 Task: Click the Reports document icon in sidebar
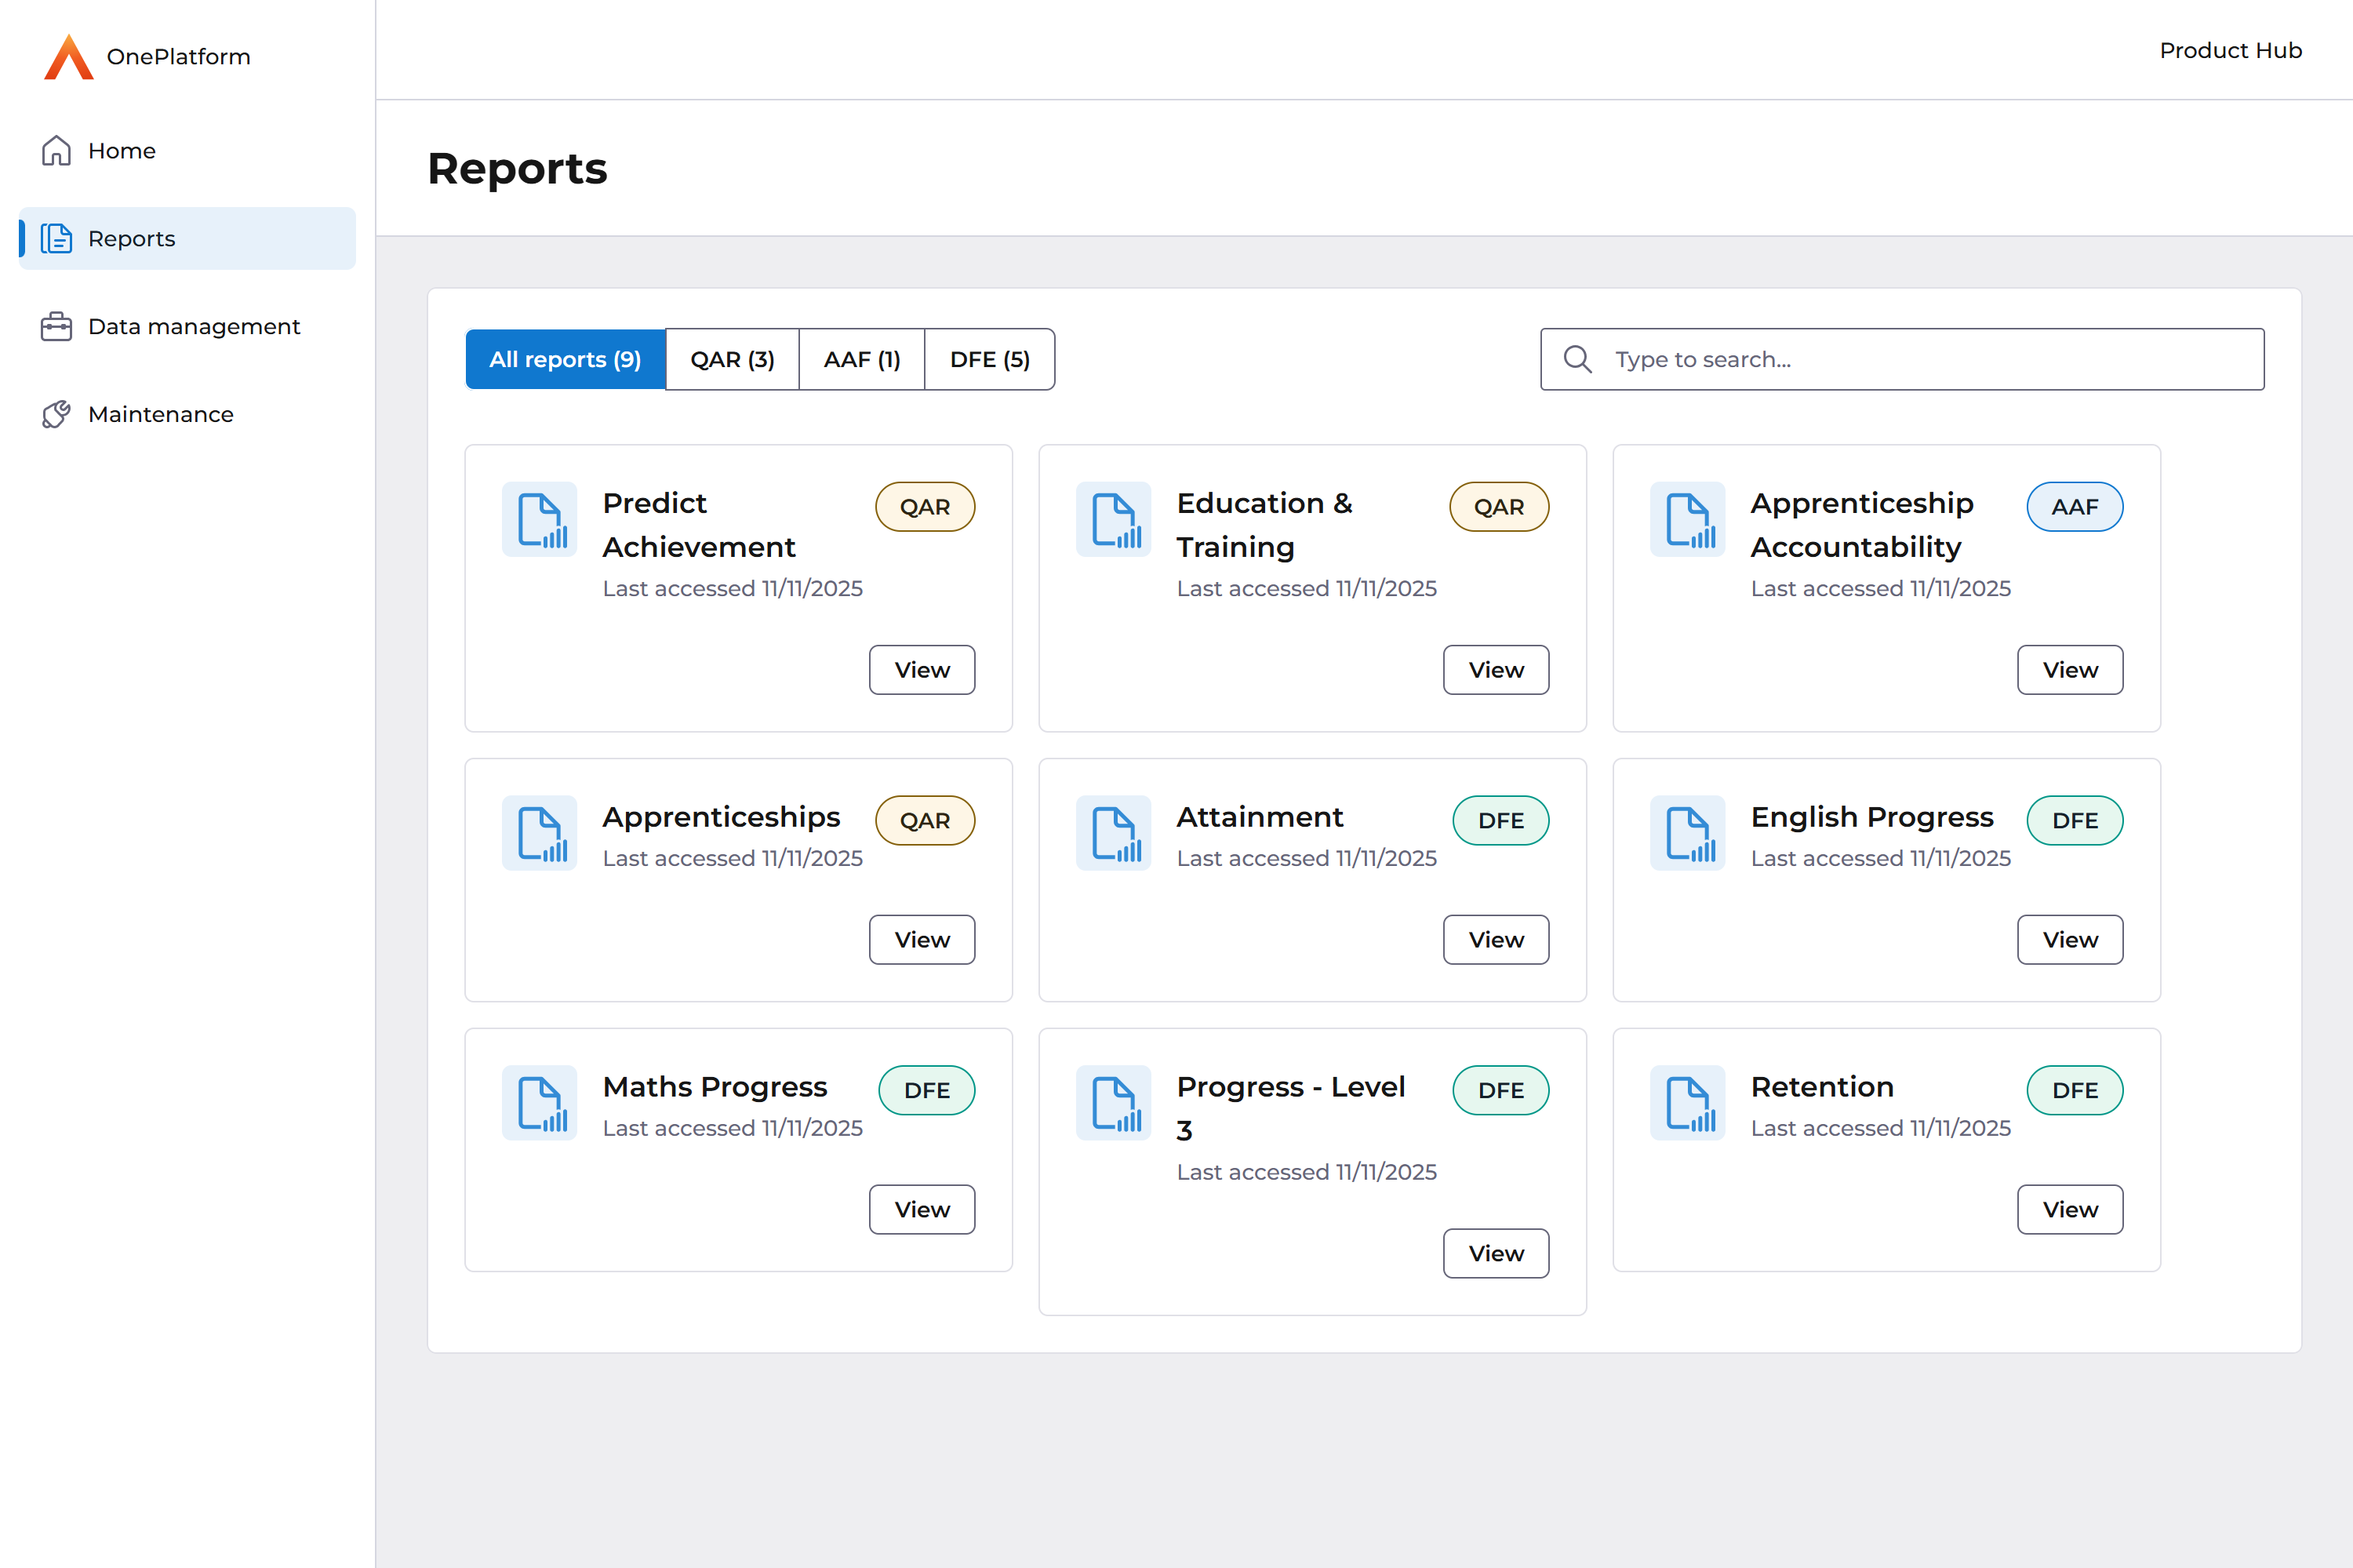click(x=56, y=239)
